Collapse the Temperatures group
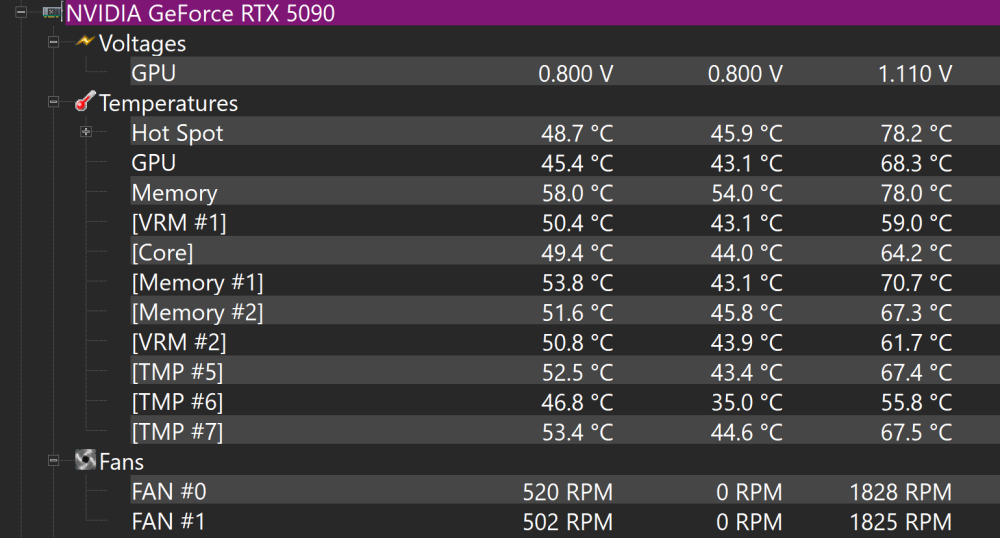This screenshot has height=538, width=1000. point(54,102)
